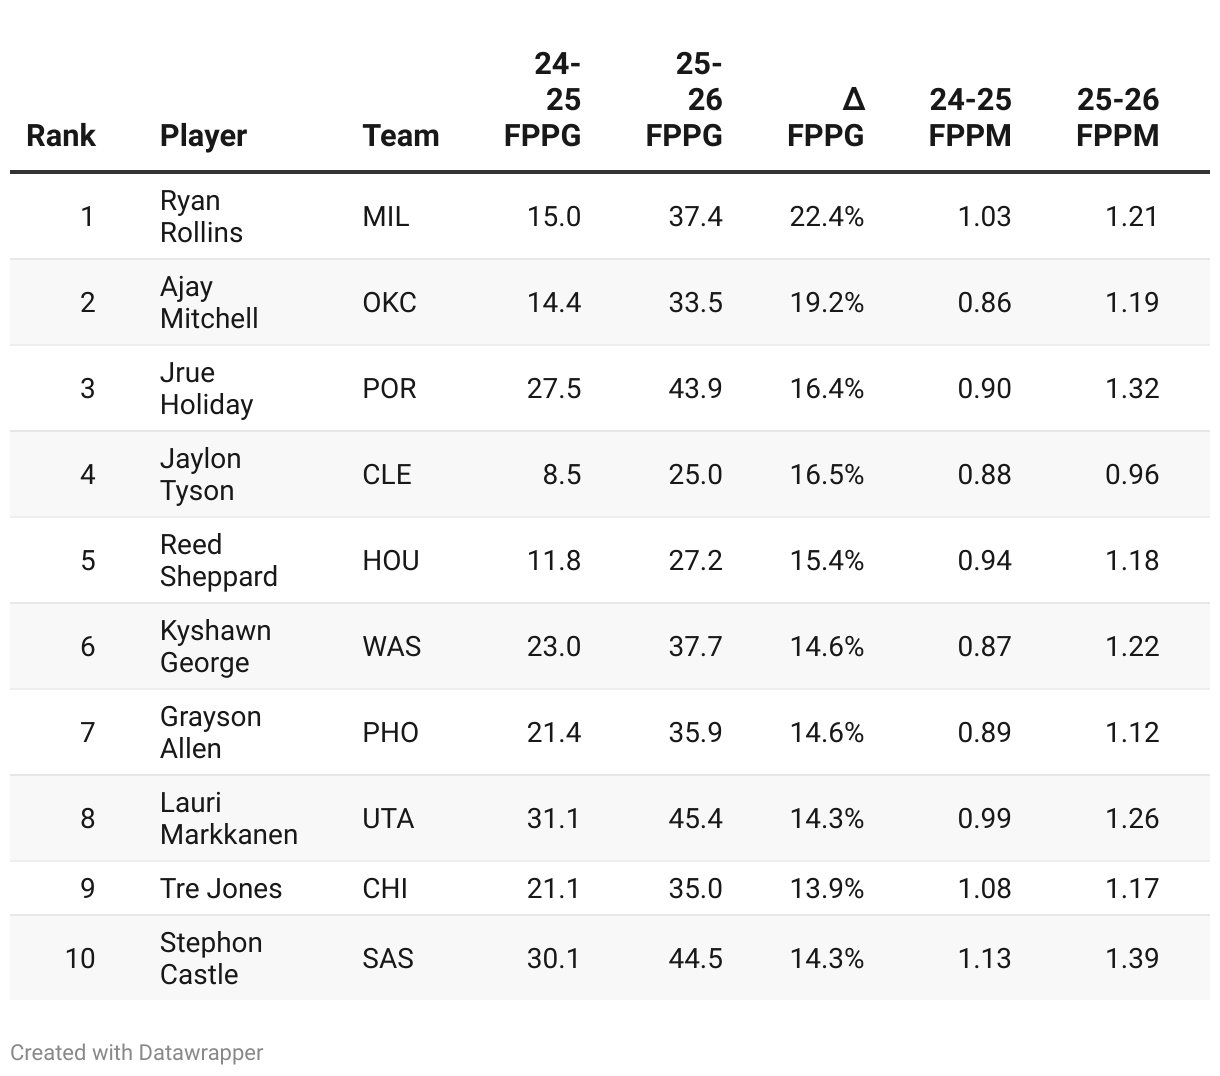This screenshot has width=1220, height=1076.
Task: Click Reed Sheppard's 15.4% delta value
Action: click(826, 560)
